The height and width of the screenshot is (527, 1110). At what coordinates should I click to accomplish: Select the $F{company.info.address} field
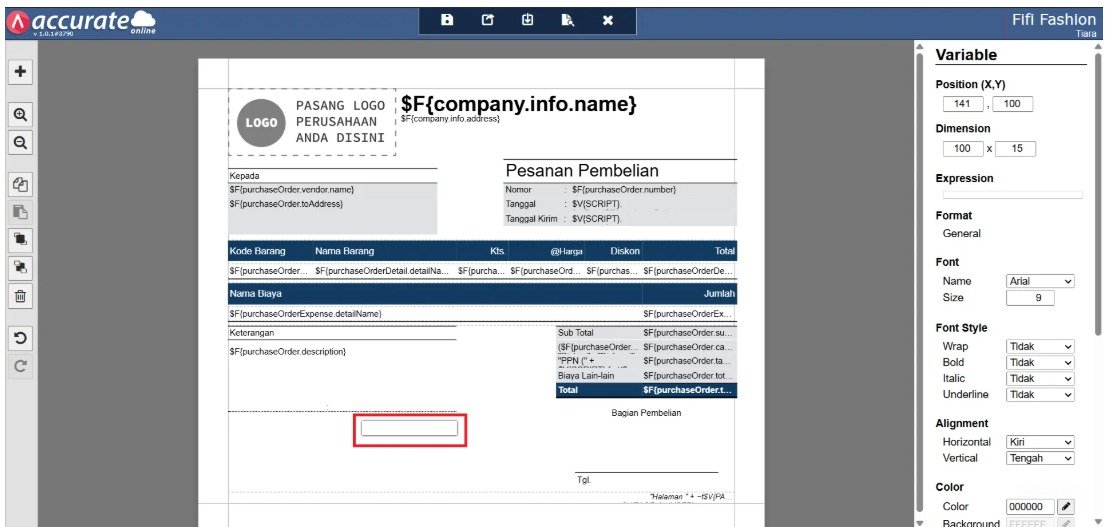tap(450, 119)
